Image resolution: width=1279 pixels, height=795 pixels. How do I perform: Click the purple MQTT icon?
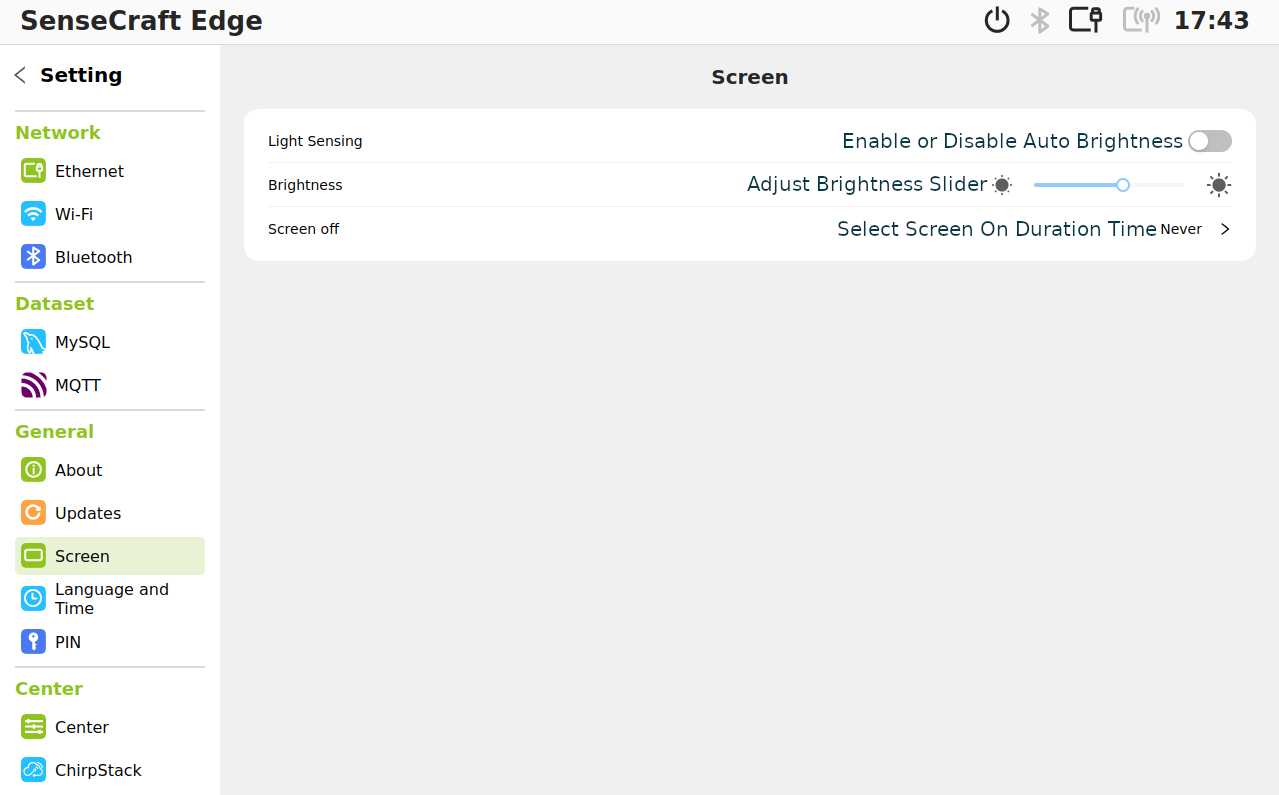(x=33, y=385)
